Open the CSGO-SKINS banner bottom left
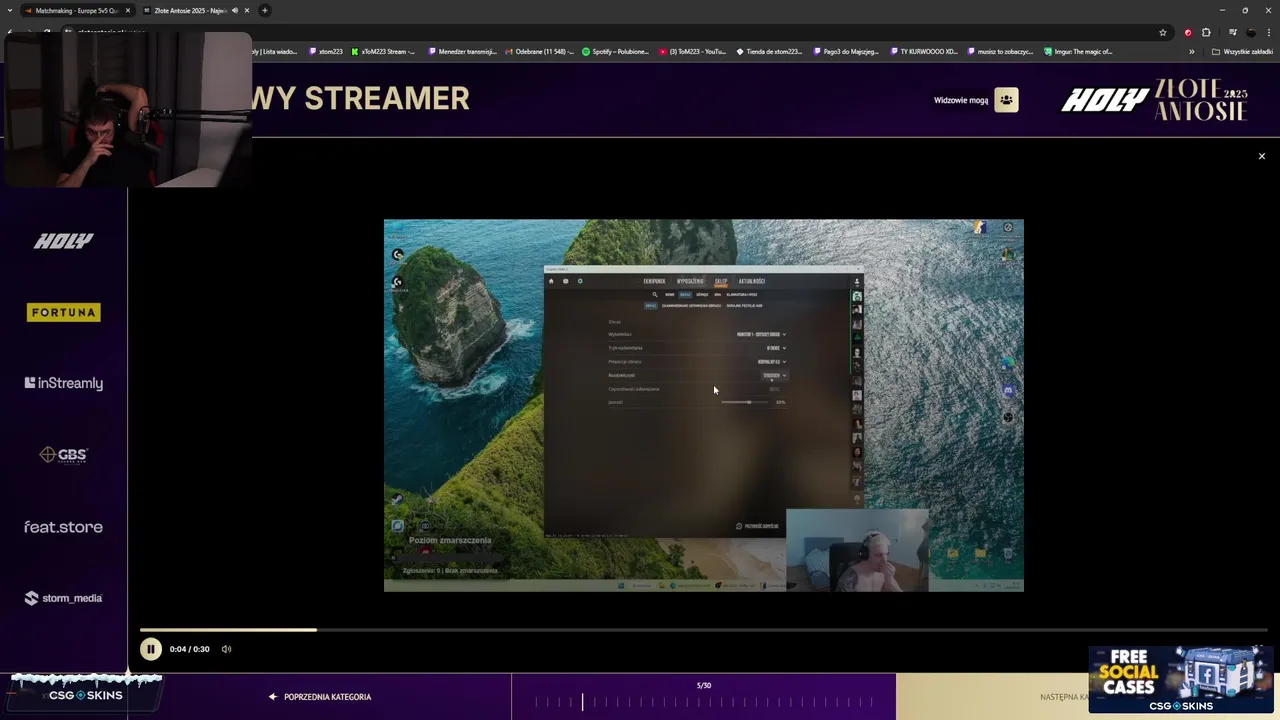The width and height of the screenshot is (1280, 720). coord(84,692)
